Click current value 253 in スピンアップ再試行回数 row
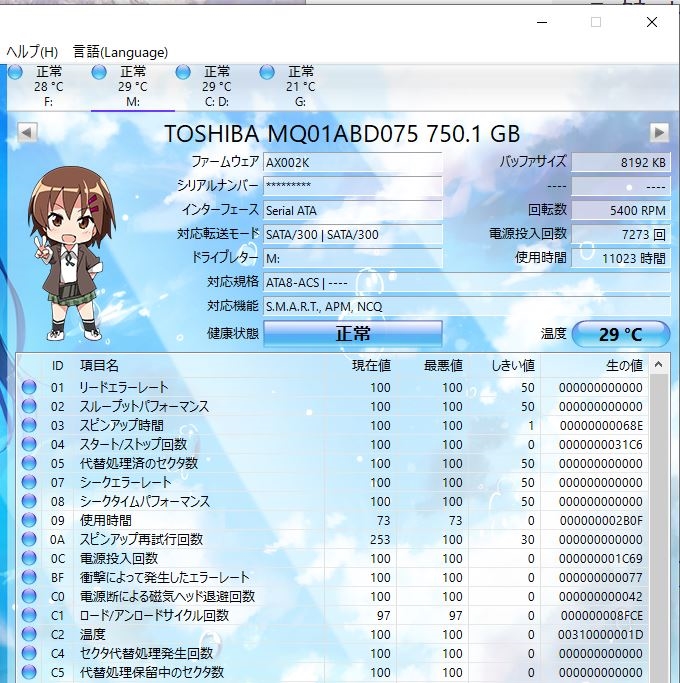 [x=380, y=540]
